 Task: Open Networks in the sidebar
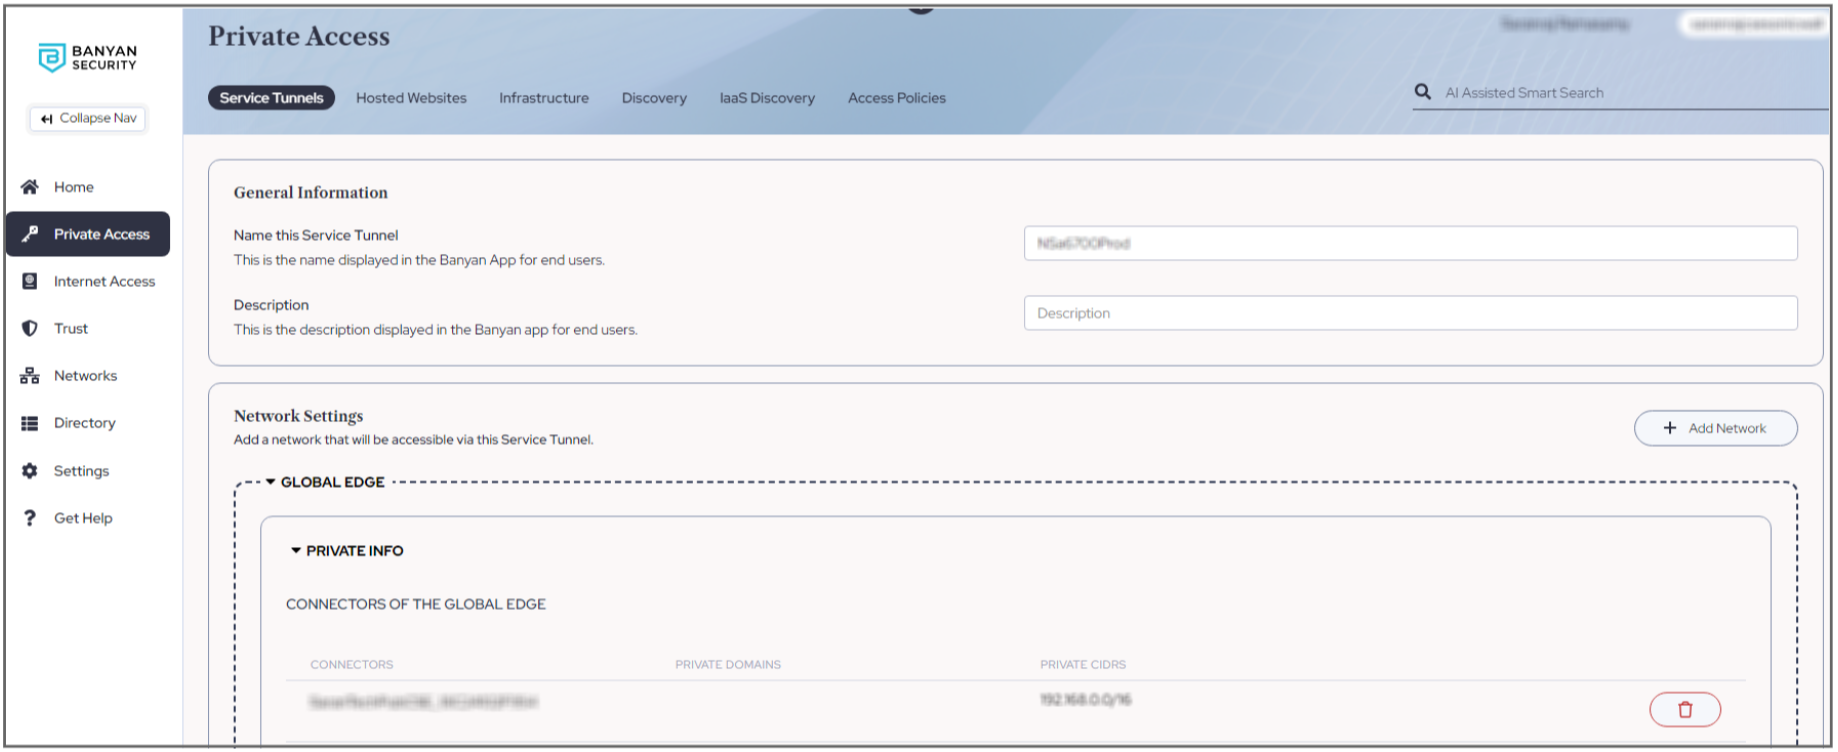click(x=88, y=376)
